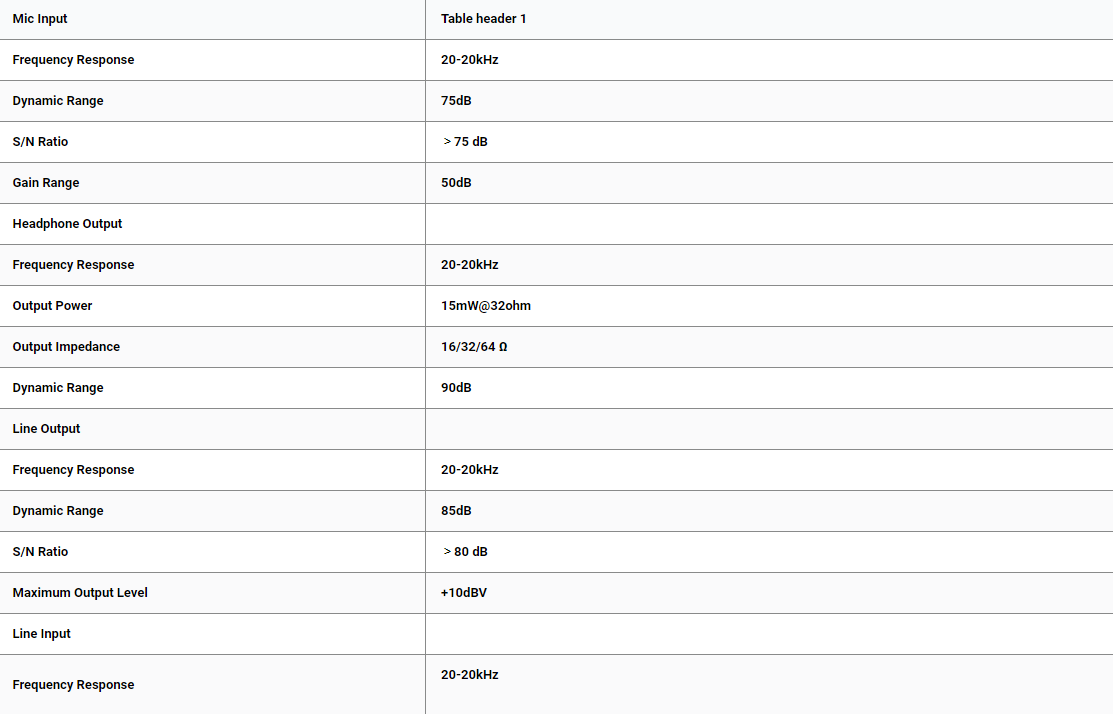1113x714 pixels.
Task: Click the Line Input section label
Action: tap(42, 634)
